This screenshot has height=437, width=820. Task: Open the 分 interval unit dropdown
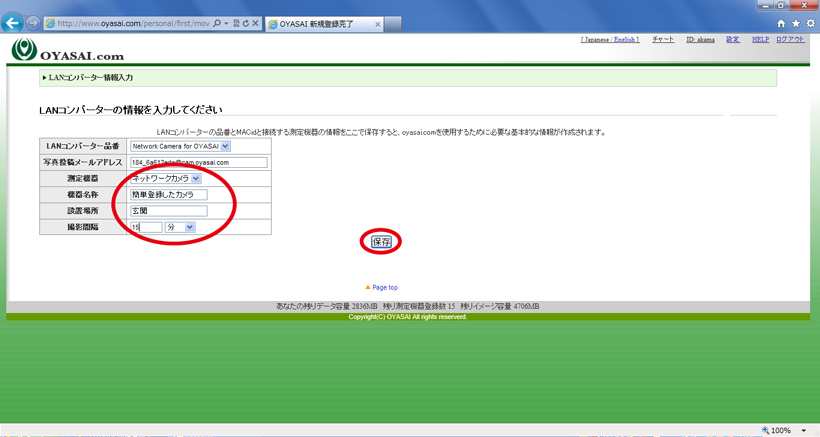[x=180, y=227]
